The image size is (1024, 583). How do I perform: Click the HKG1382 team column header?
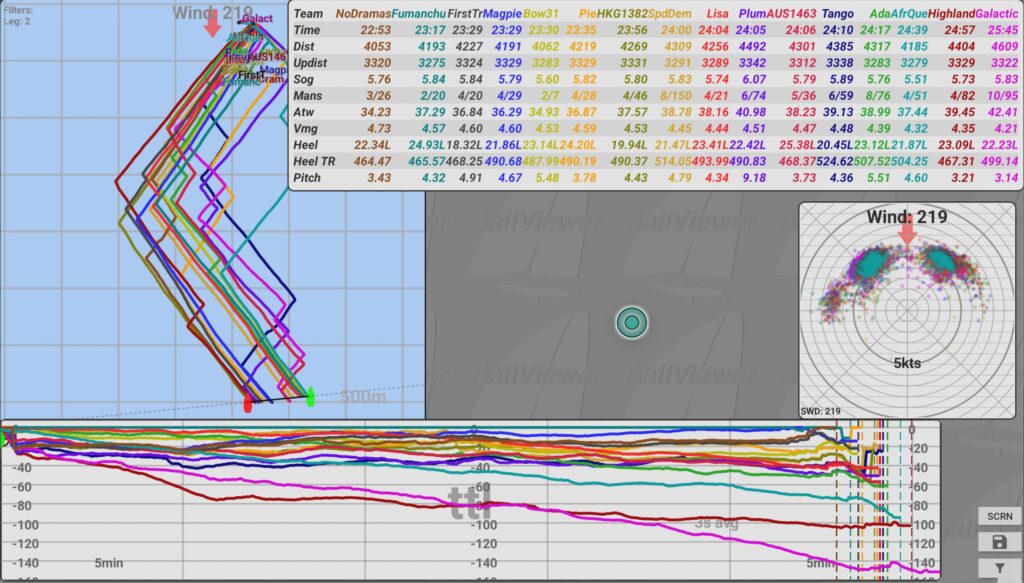point(622,14)
